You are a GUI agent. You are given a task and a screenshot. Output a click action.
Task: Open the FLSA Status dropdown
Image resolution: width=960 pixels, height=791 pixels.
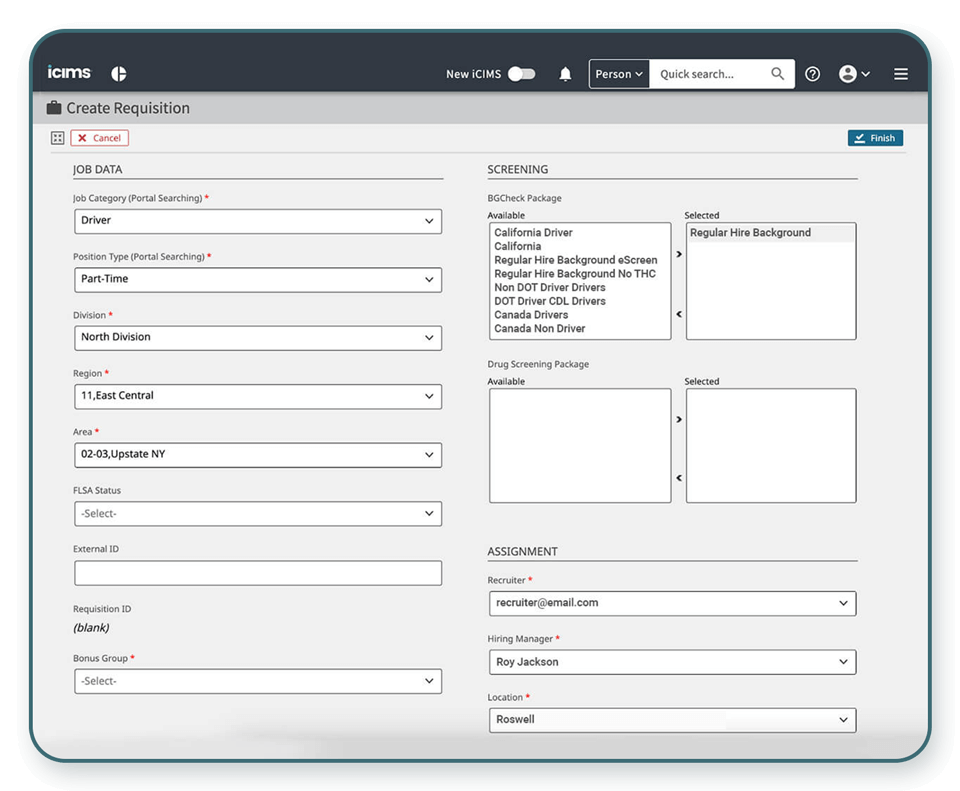[x=258, y=514]
